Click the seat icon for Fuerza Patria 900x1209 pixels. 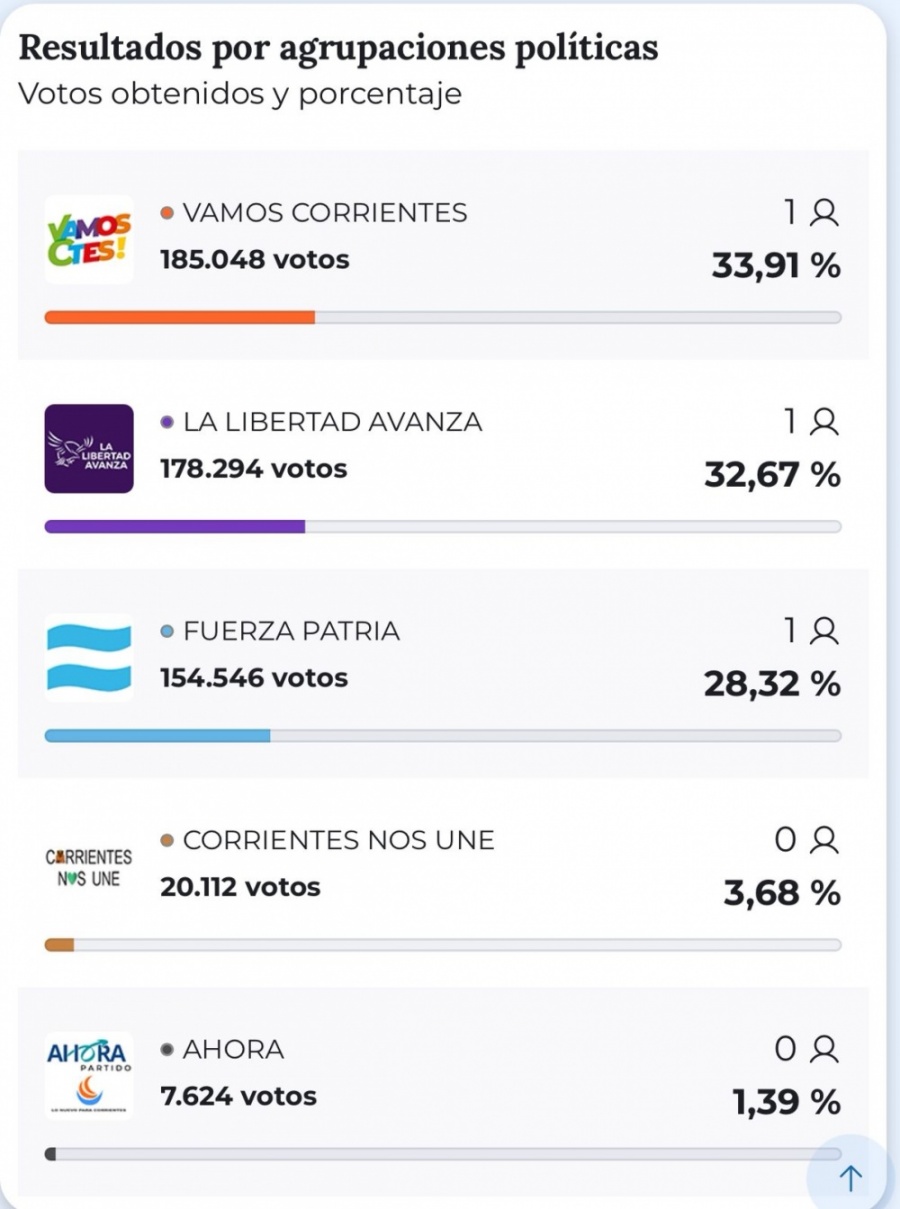pyautogui.click(x=824, y=631)
